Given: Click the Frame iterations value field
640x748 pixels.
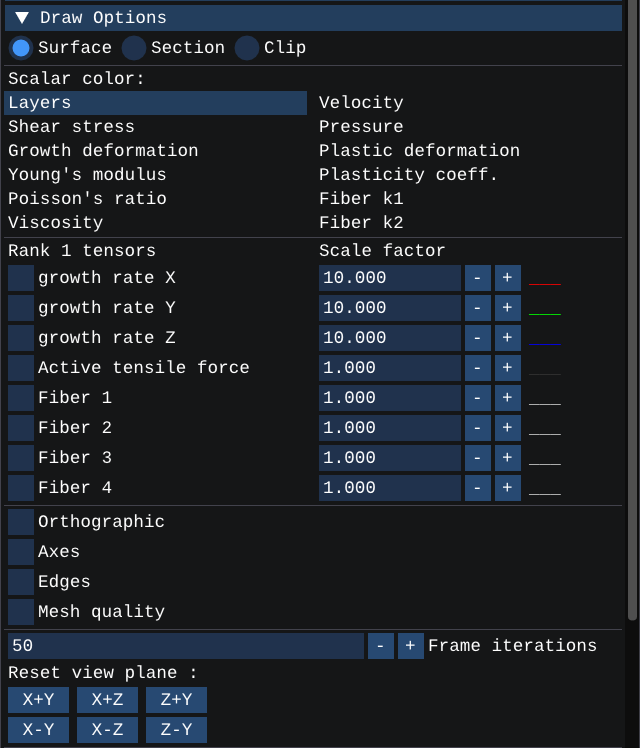Looking at the screenshot, I should 186,646.
